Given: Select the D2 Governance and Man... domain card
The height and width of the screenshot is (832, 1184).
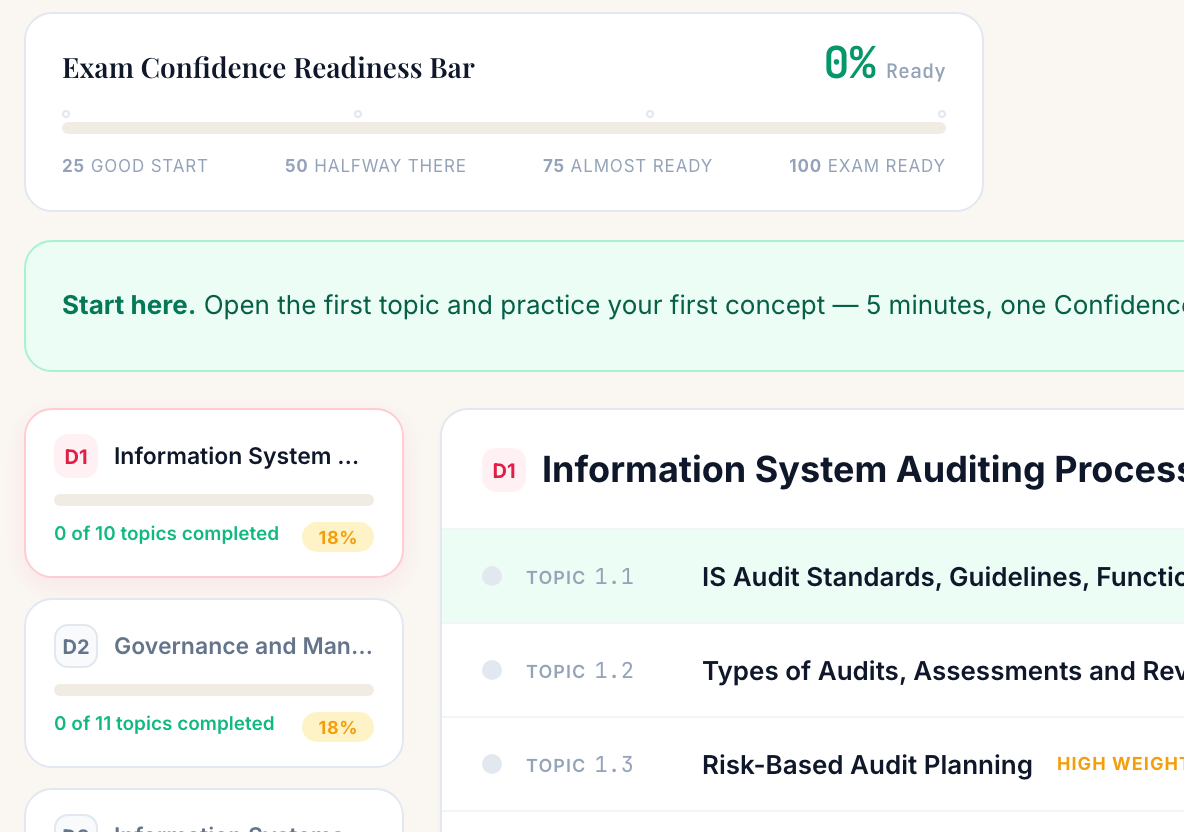Looking at the screenshot, I should [x=214, y=683].
